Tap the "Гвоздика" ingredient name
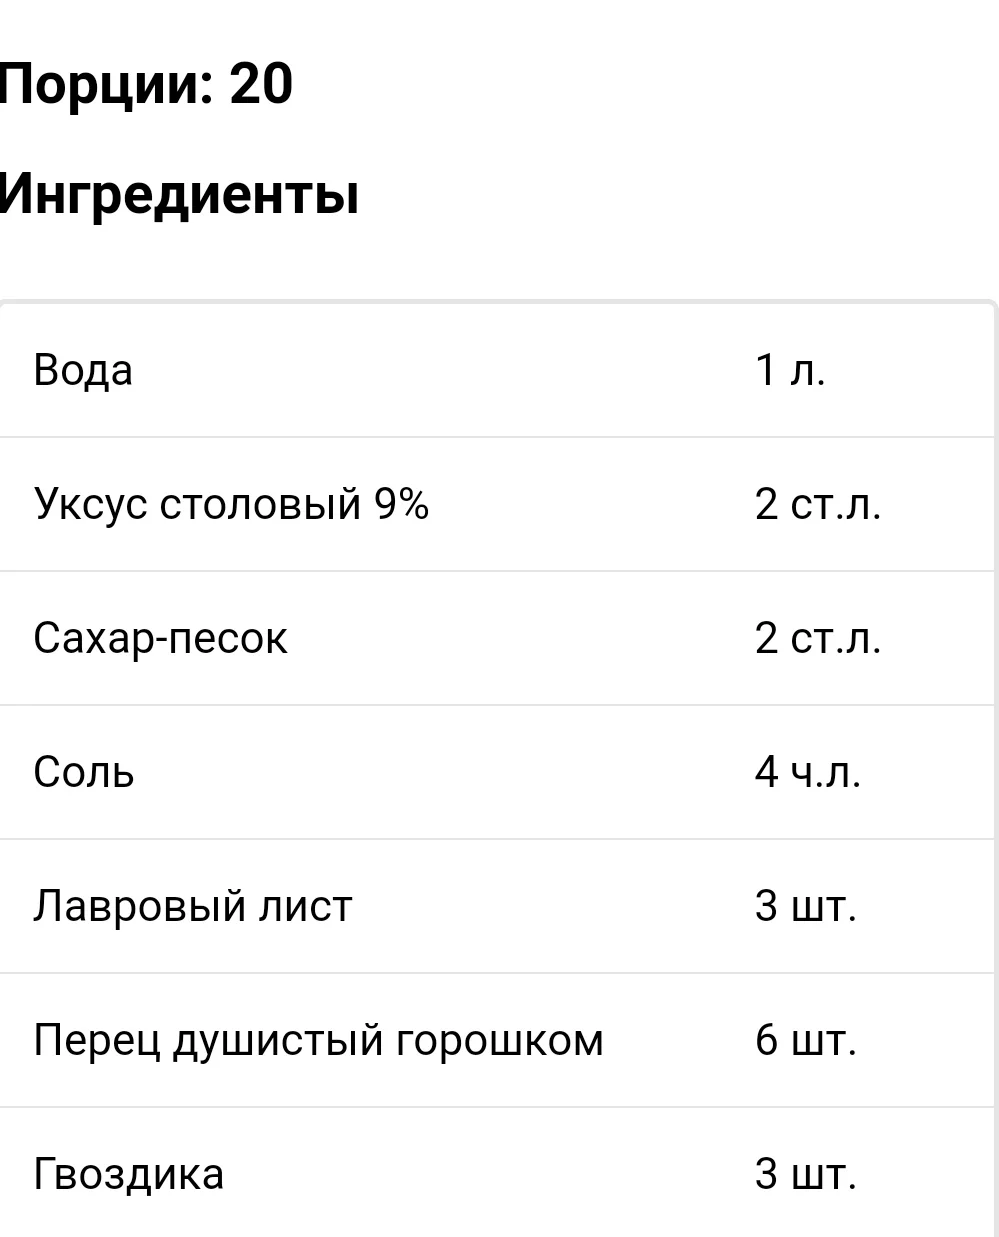Viewport: 999px width, 1237px height. click(128, 1174)
